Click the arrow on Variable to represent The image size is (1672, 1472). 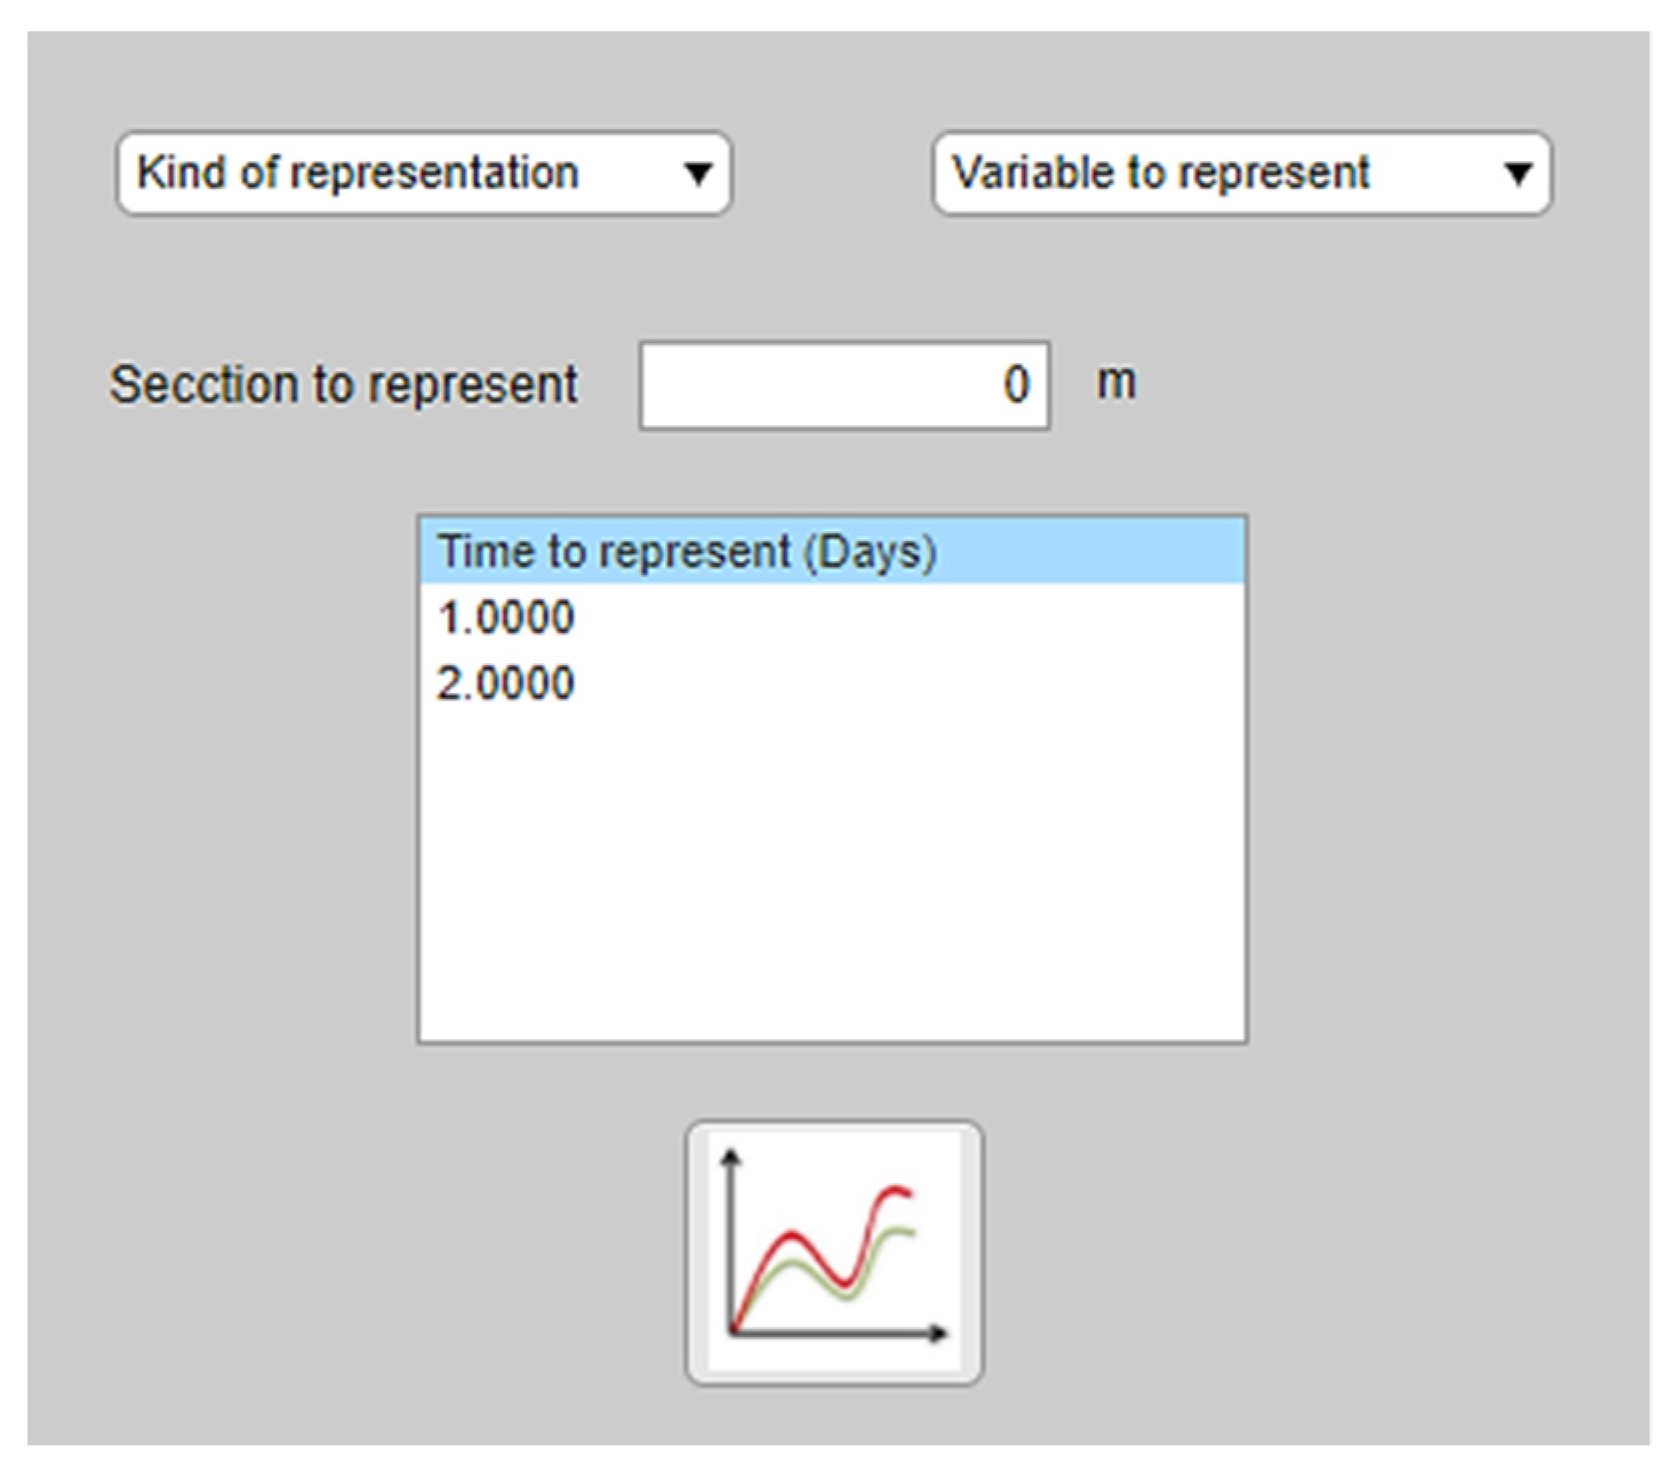(x=1517, y=174)
